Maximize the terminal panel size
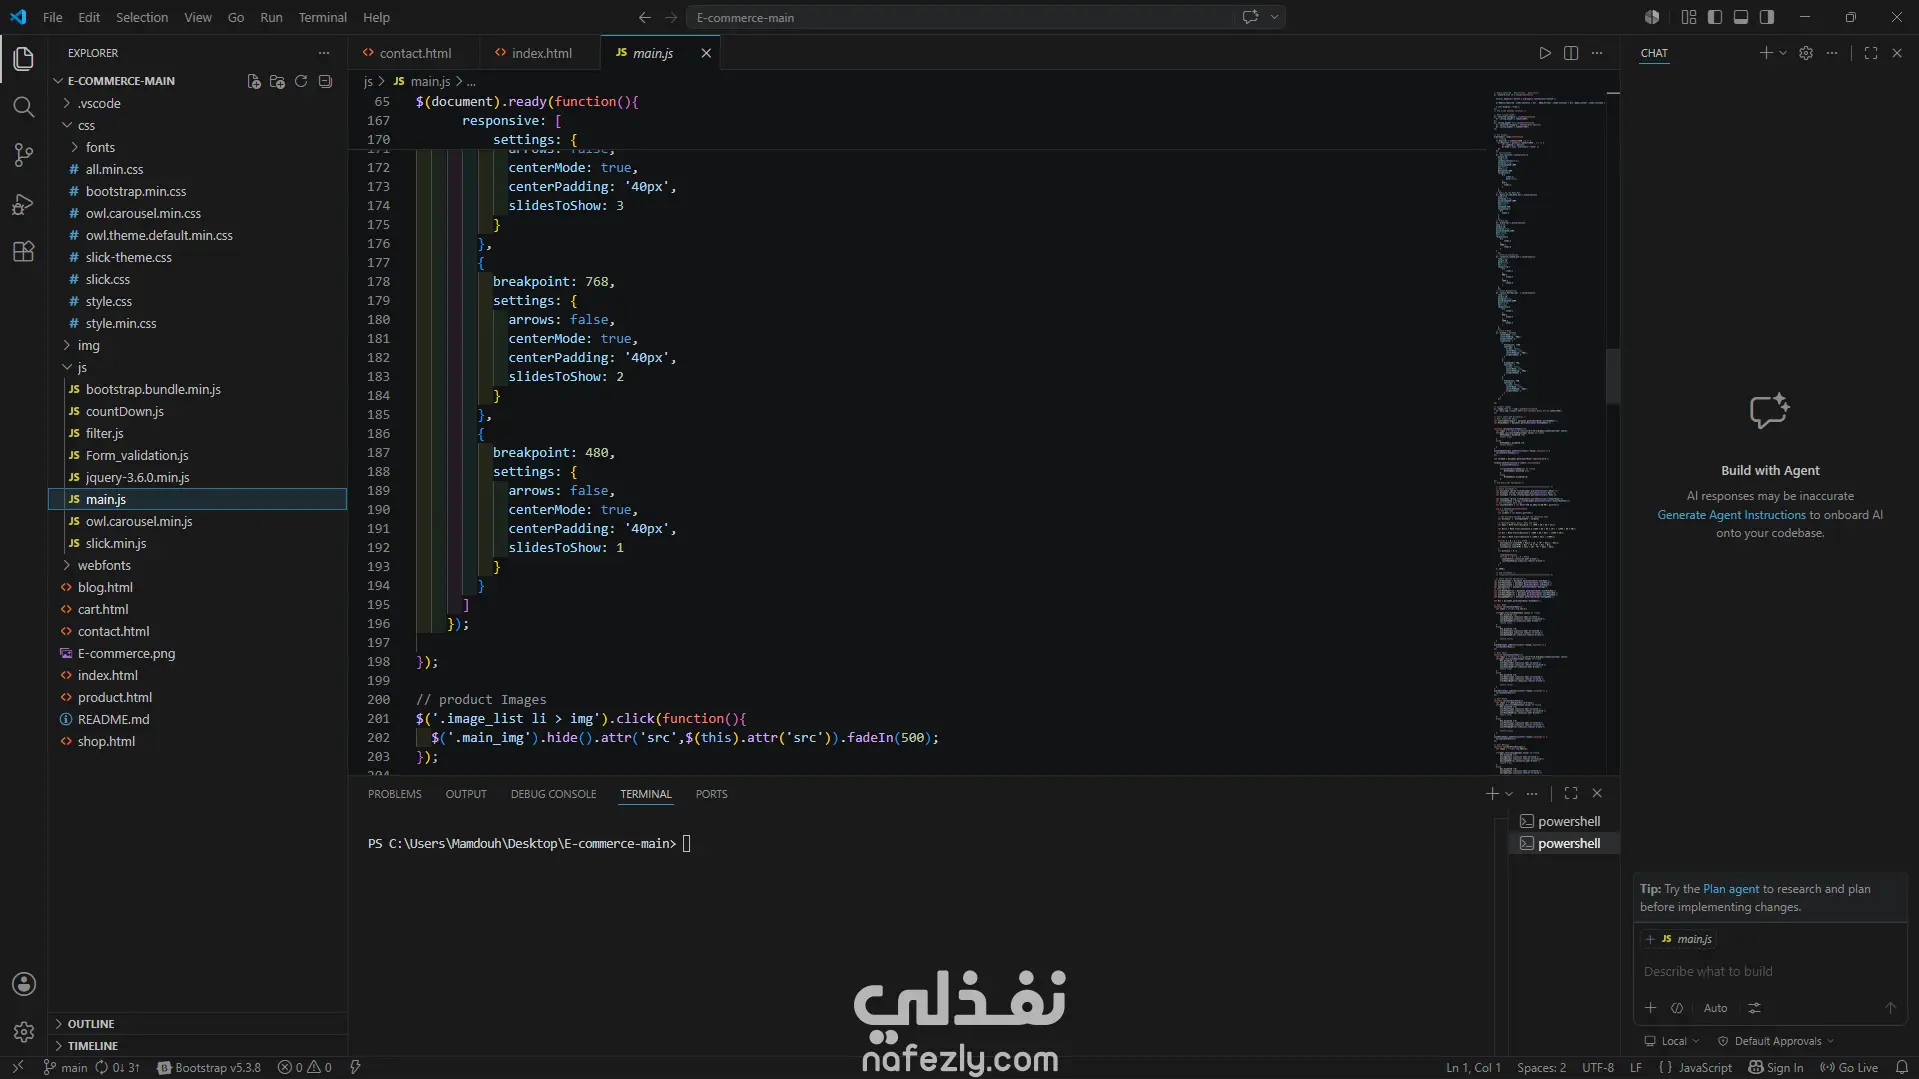This screenshot has height=1079, width=1919. [1571, 793]
